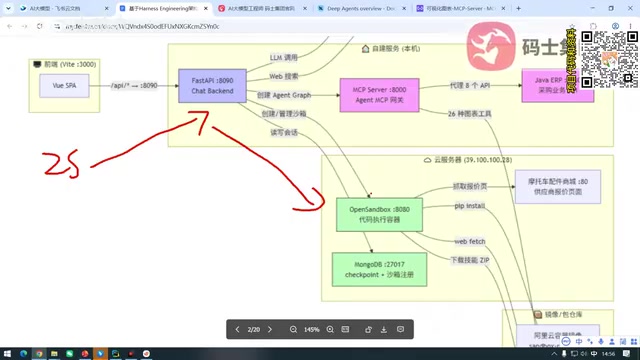Focus the browser address bar URL
The image size is (640, 360).
[x=142, y=27]
